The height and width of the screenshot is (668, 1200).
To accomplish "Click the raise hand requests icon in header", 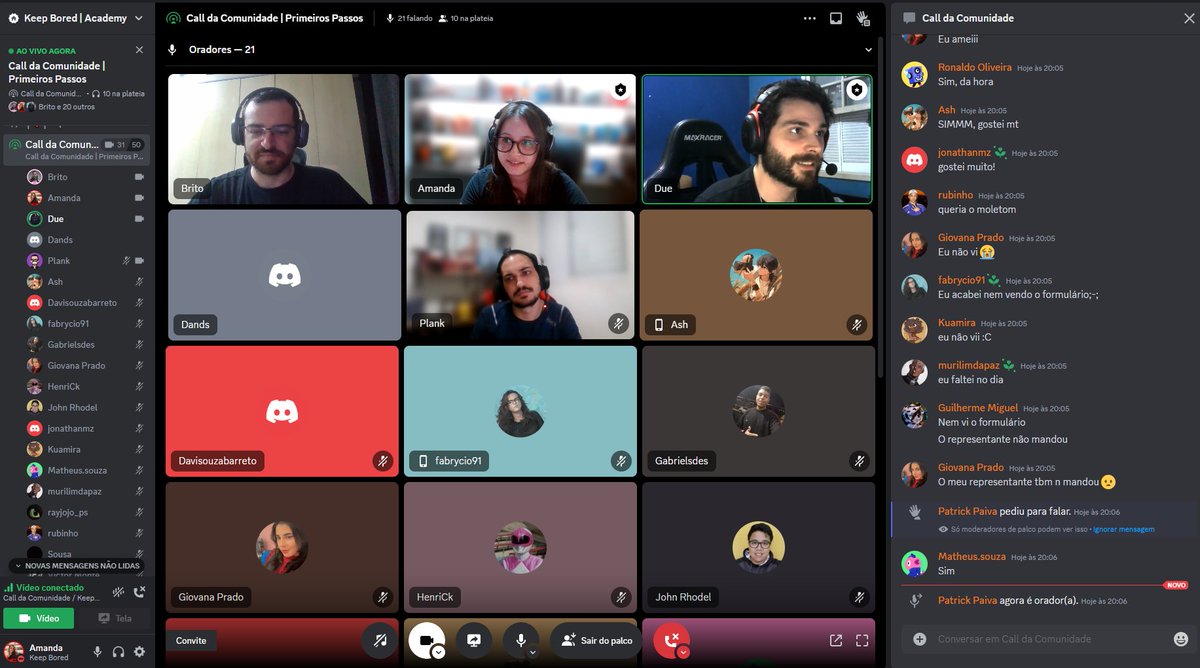I will coord(863,18).
